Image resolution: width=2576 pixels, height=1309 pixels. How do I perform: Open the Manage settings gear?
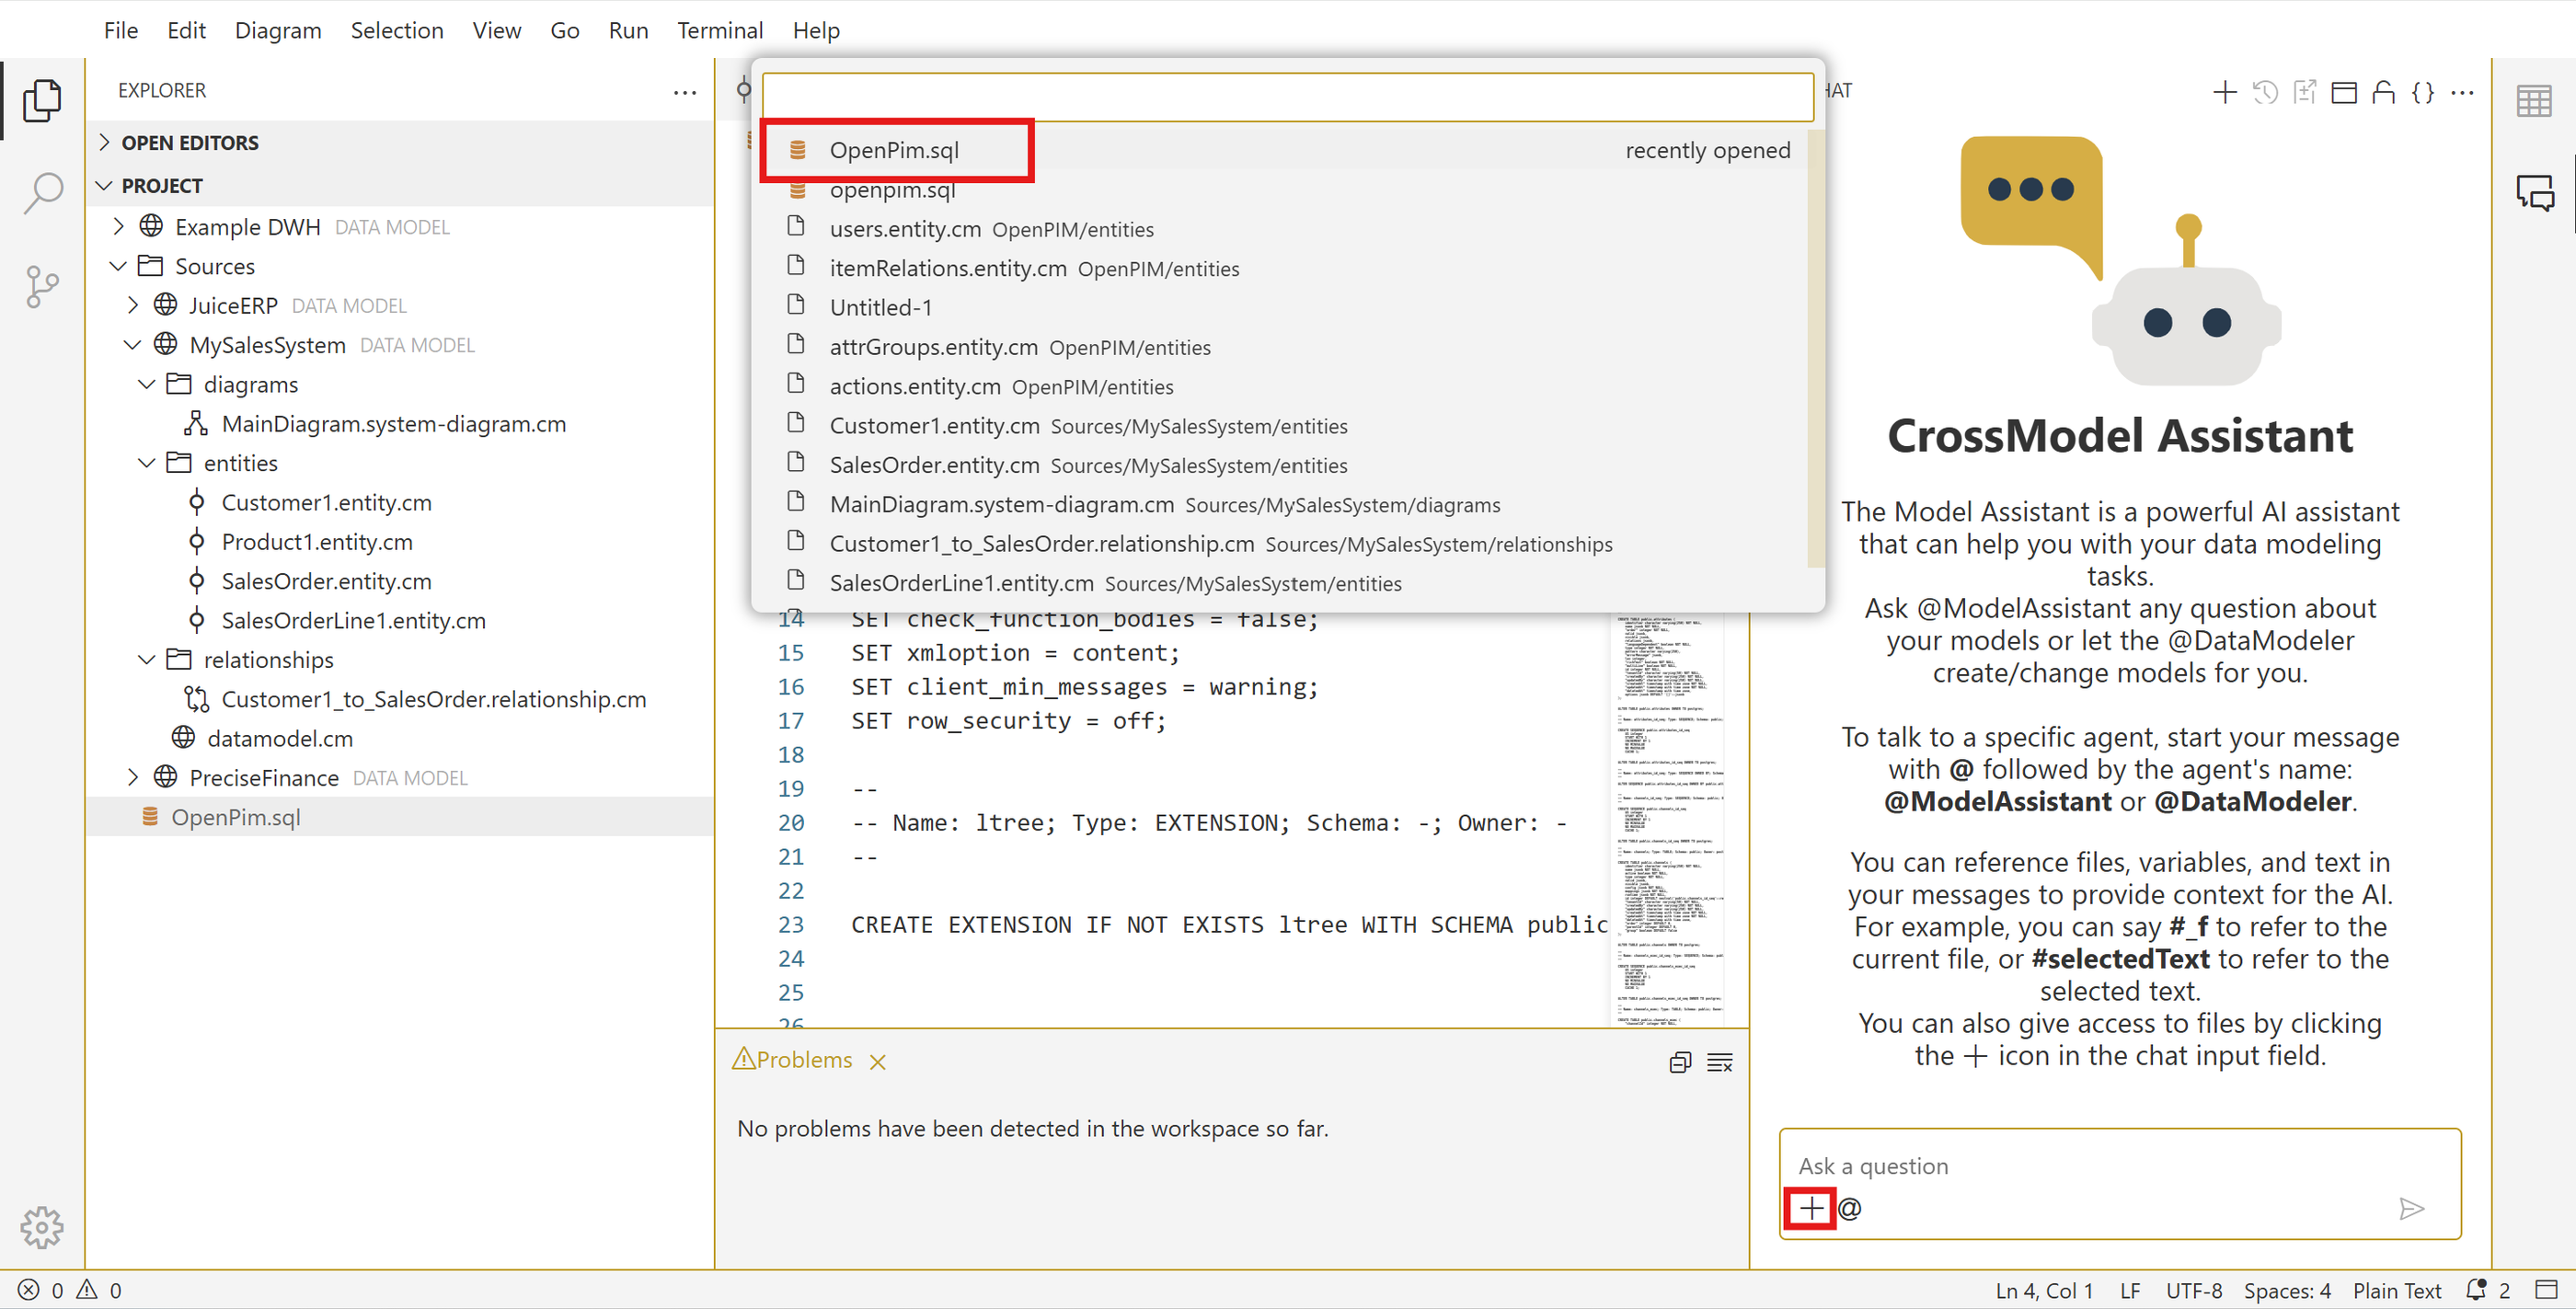(42, 1226)
